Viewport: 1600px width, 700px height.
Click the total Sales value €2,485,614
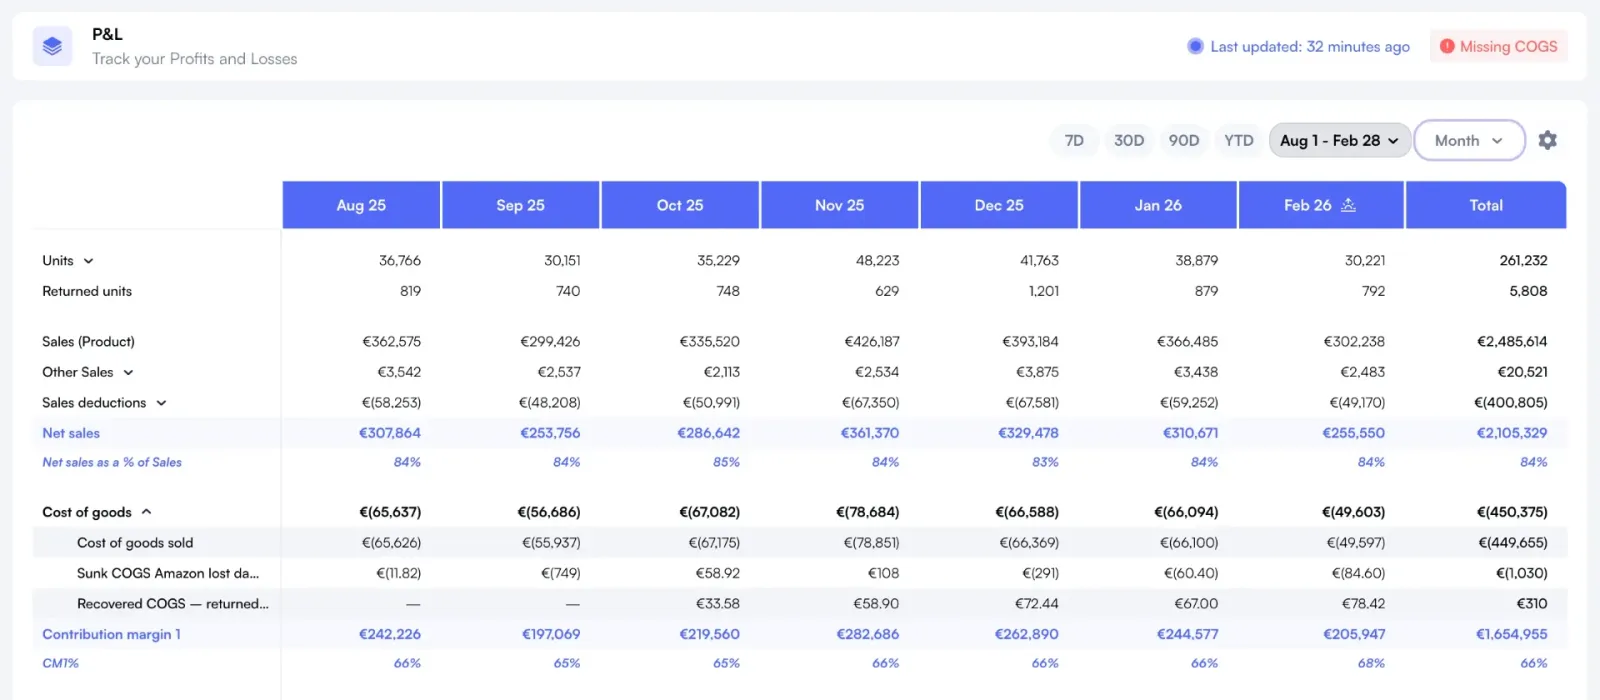coord(1512,341)
